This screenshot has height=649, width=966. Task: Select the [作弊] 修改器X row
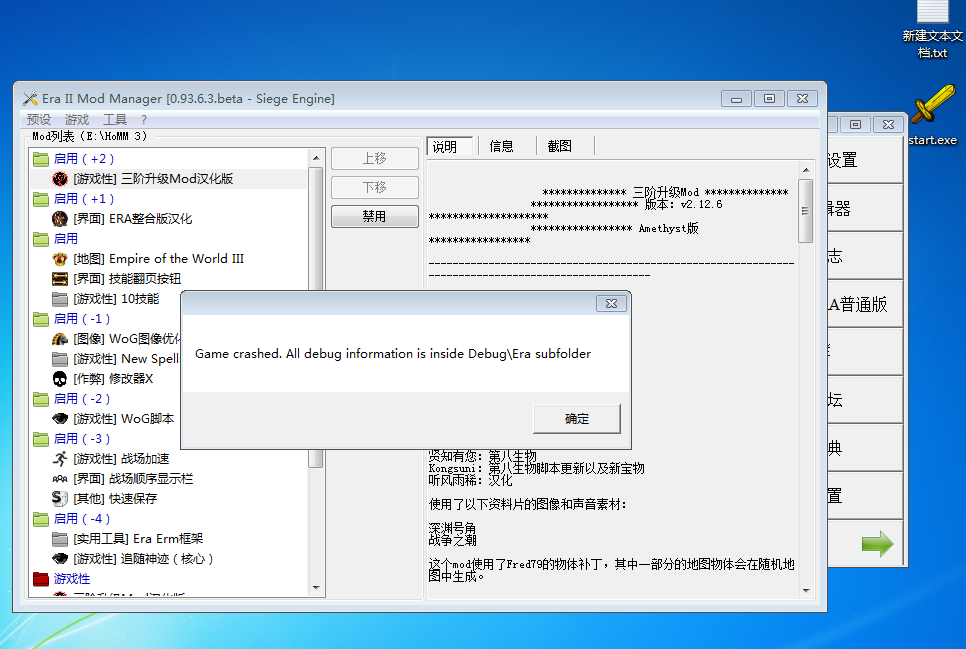[105, 378]
